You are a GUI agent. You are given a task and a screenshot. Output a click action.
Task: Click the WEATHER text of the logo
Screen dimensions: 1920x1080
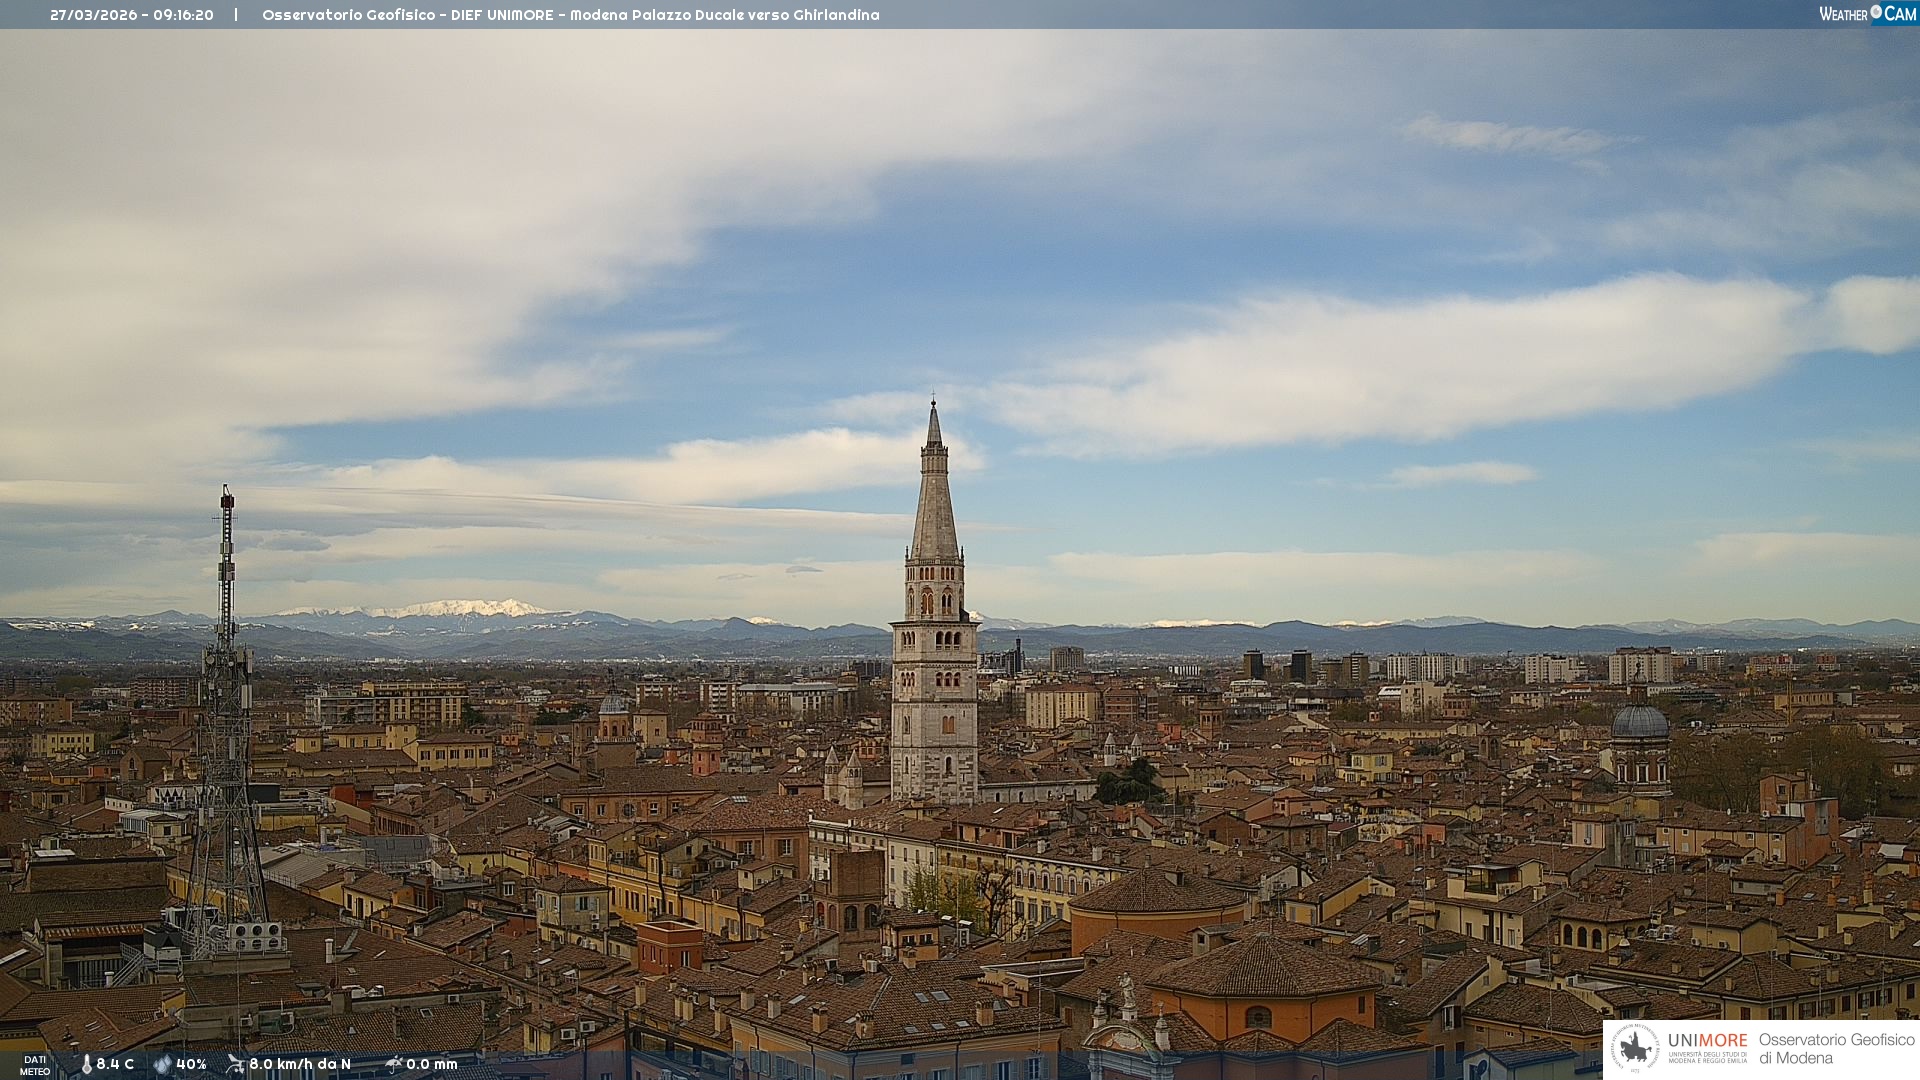[x=1843, y=14]
